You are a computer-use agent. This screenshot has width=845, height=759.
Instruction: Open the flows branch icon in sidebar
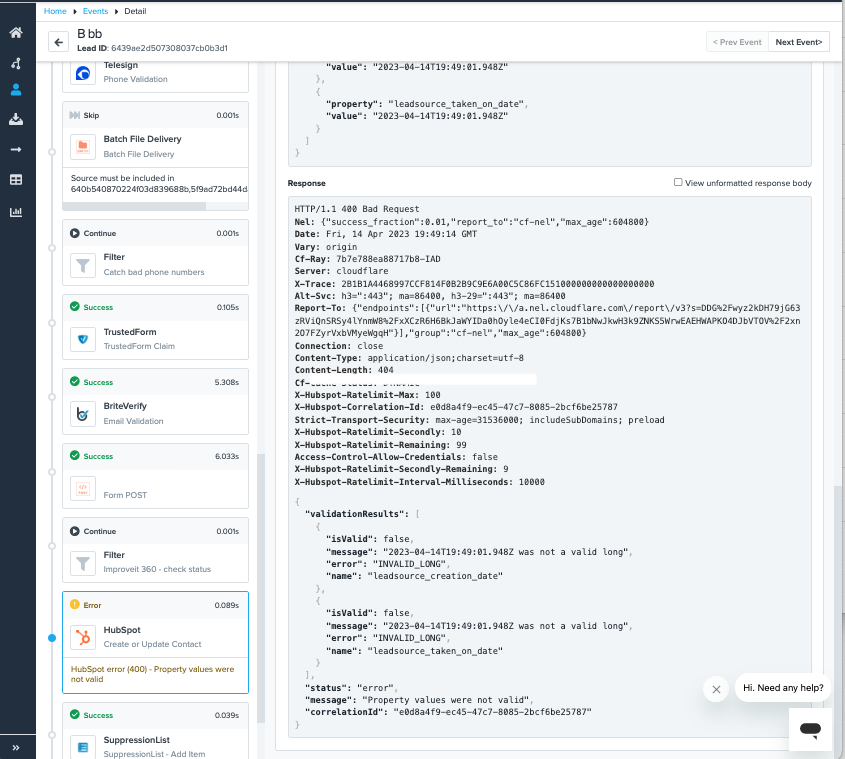16,64
